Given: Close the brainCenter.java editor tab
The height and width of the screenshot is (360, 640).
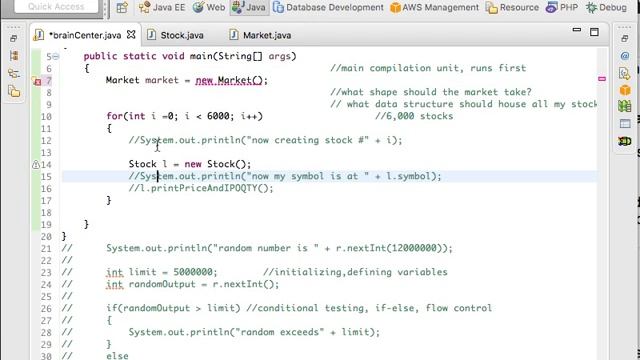Looking at the screenshot, I should (x=131, y=35).
